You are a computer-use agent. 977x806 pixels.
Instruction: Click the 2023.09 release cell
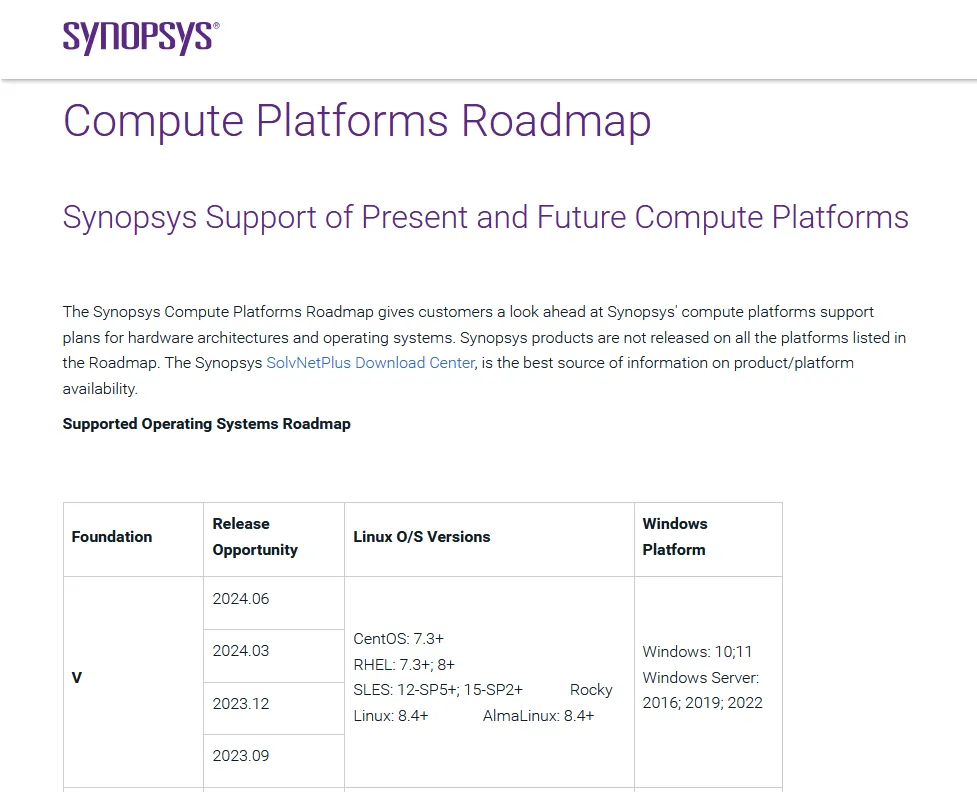pyautogui.click(x=241, y=756)
